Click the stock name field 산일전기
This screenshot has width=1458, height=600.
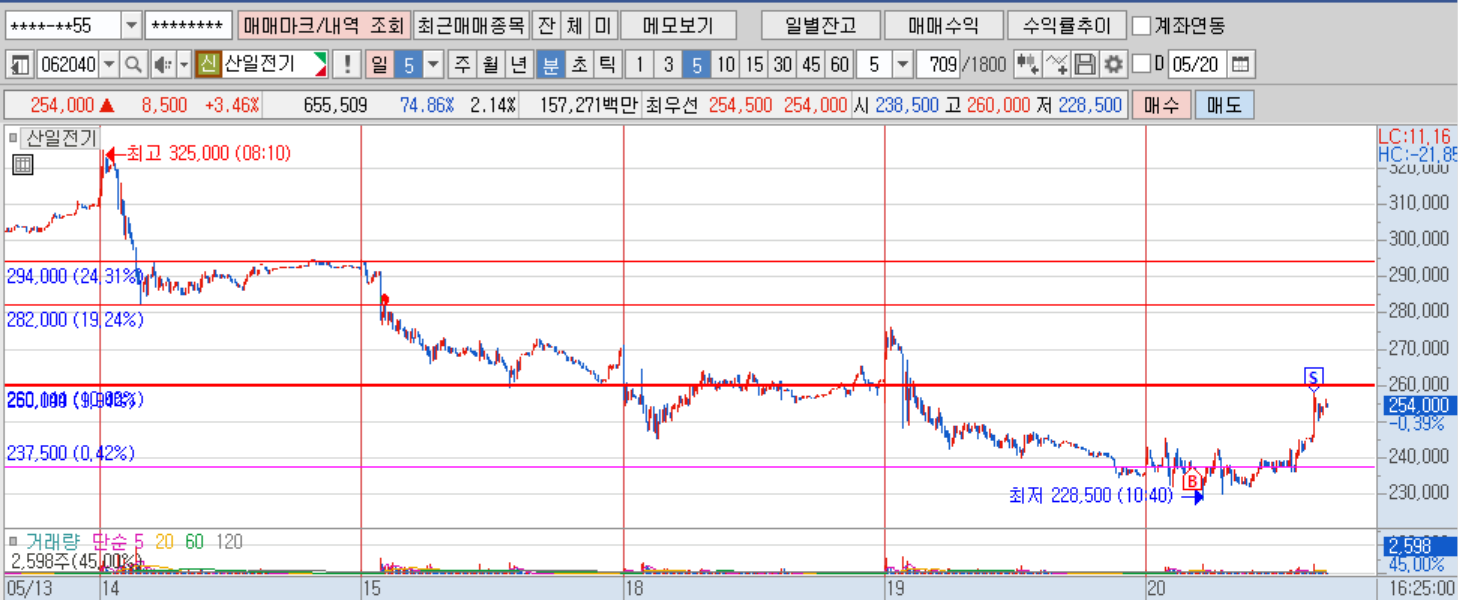(x=275, y=65)
